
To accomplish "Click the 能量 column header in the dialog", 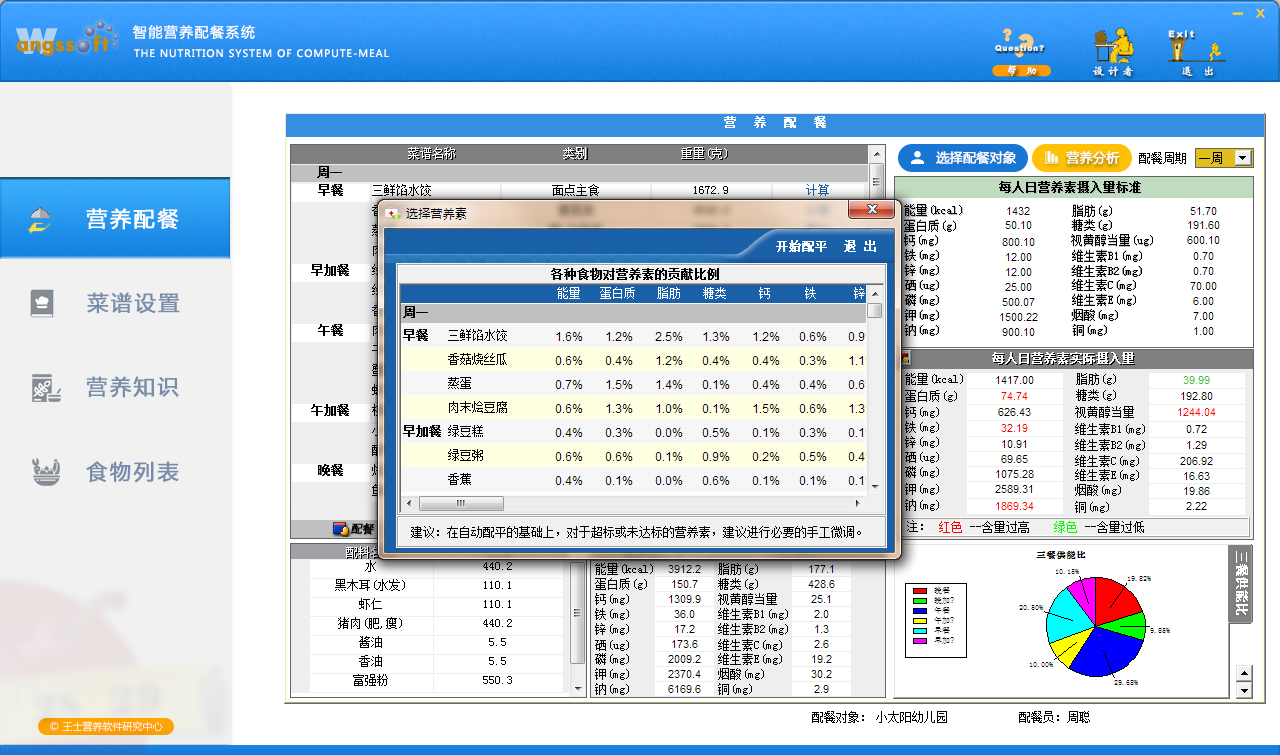I will click(569, 294).
